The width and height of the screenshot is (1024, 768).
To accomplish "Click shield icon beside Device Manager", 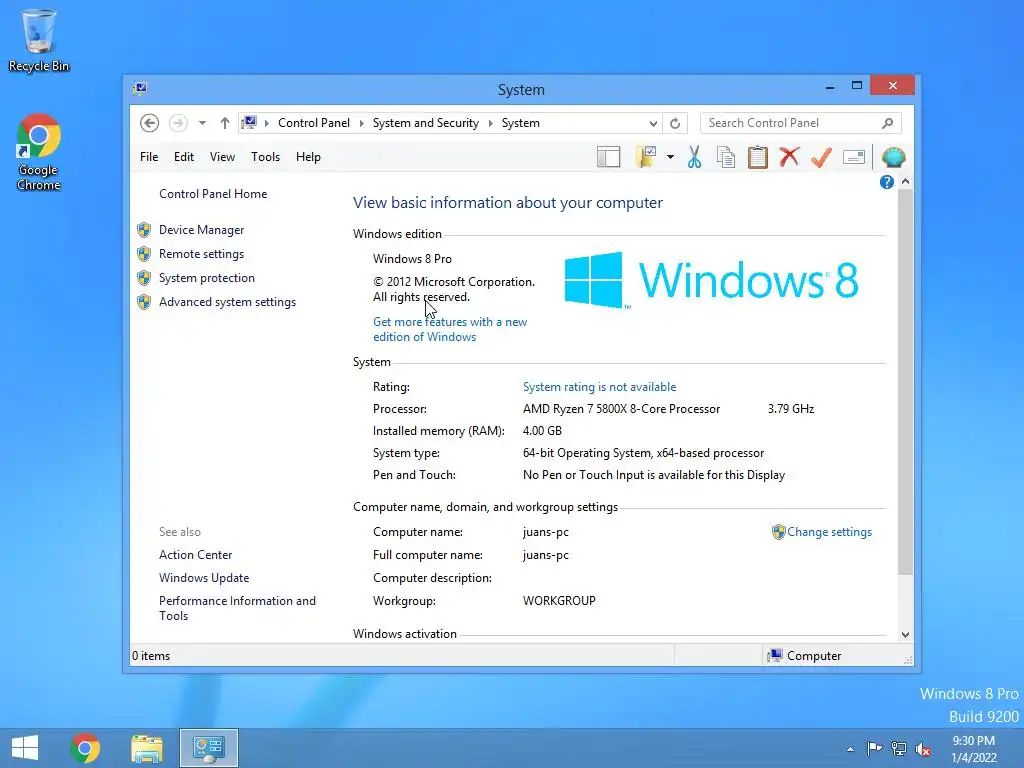I will [144, 230].
